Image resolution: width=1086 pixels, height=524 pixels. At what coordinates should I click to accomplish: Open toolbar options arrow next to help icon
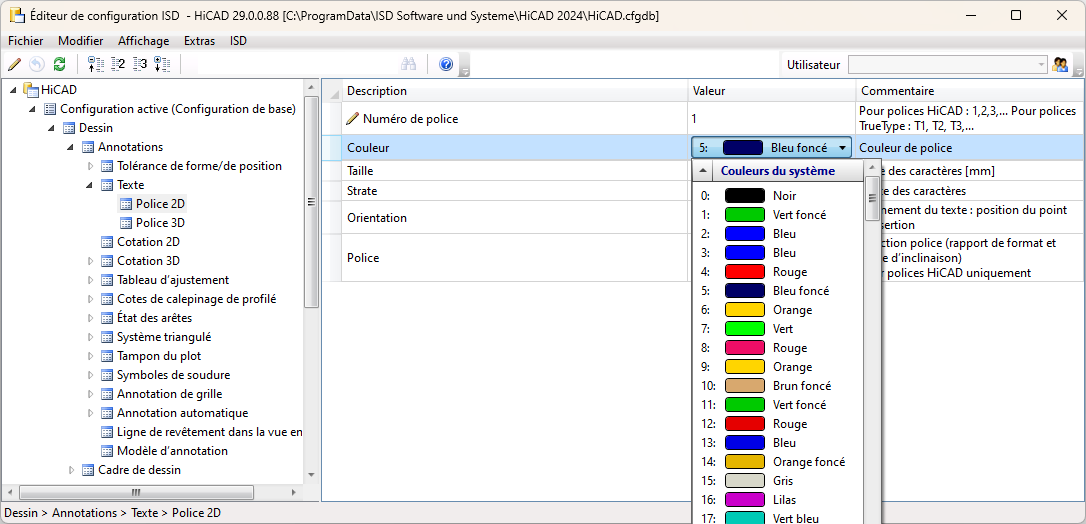465,66
